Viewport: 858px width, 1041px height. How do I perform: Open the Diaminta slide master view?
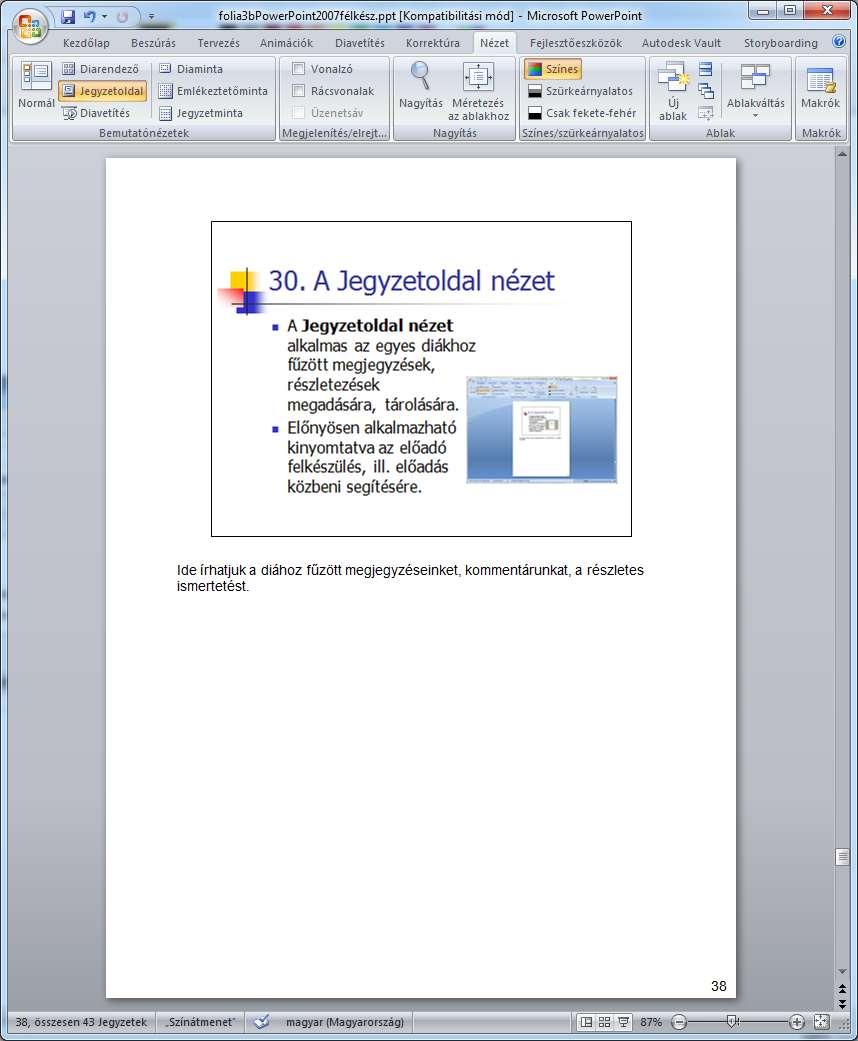coord(191,69)
